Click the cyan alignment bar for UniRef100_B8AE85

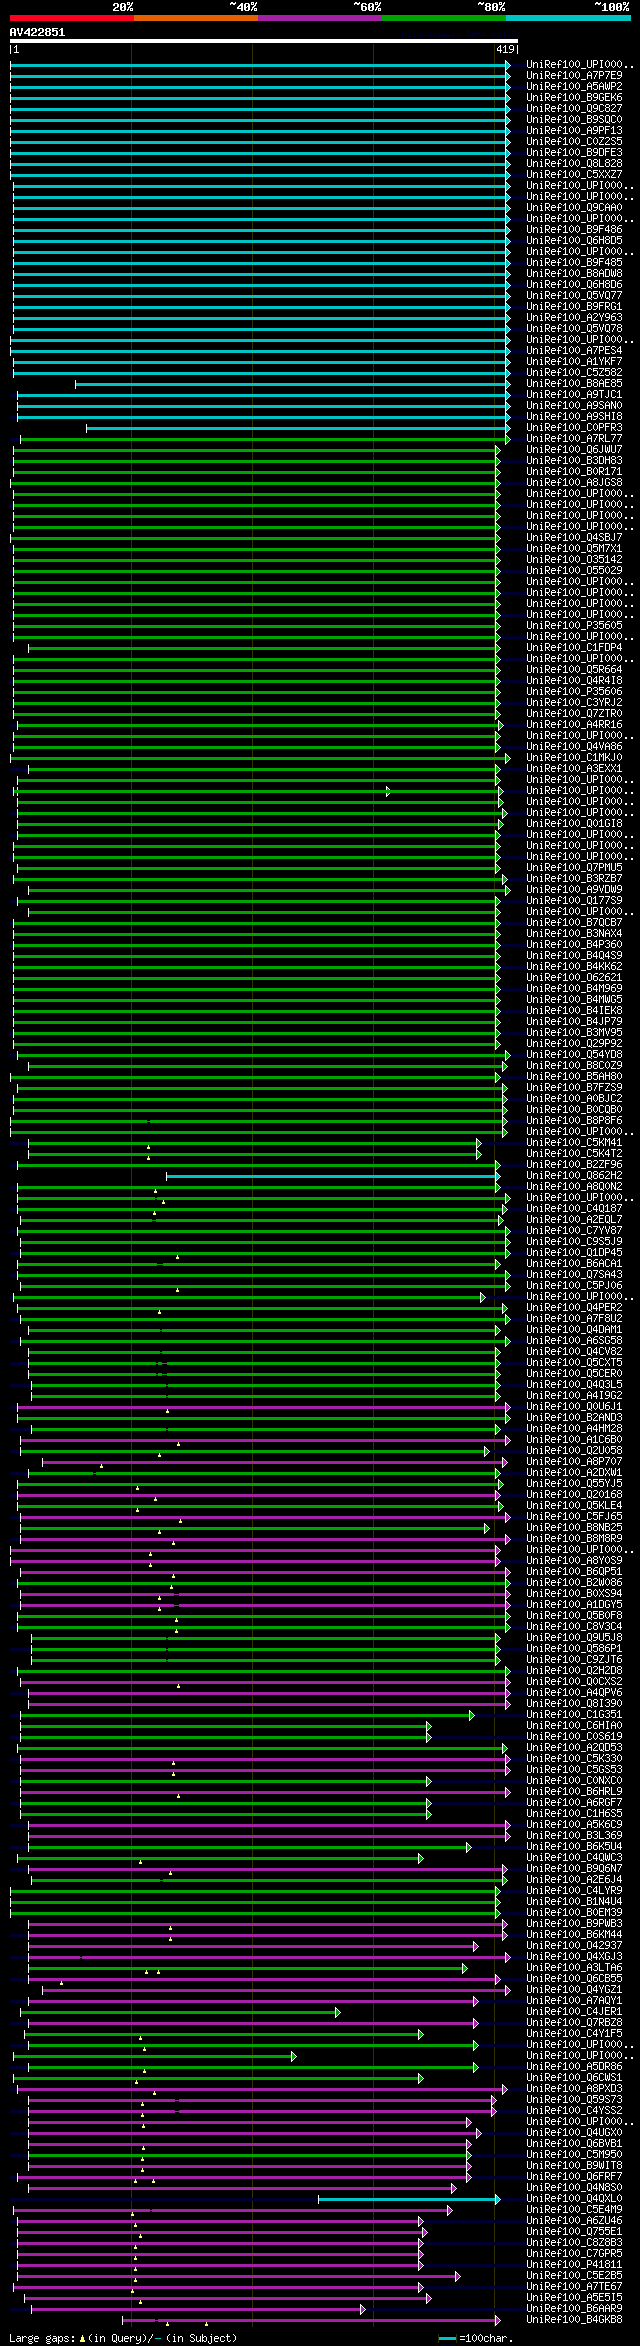pos(292,384)
